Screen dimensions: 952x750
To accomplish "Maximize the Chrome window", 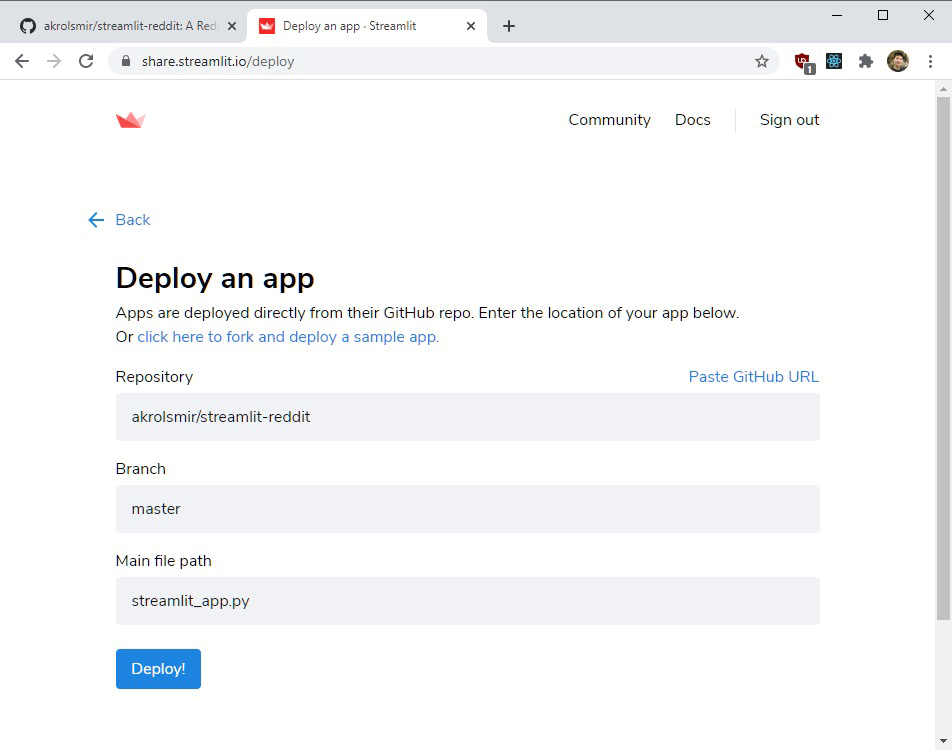I will point(883,15).
